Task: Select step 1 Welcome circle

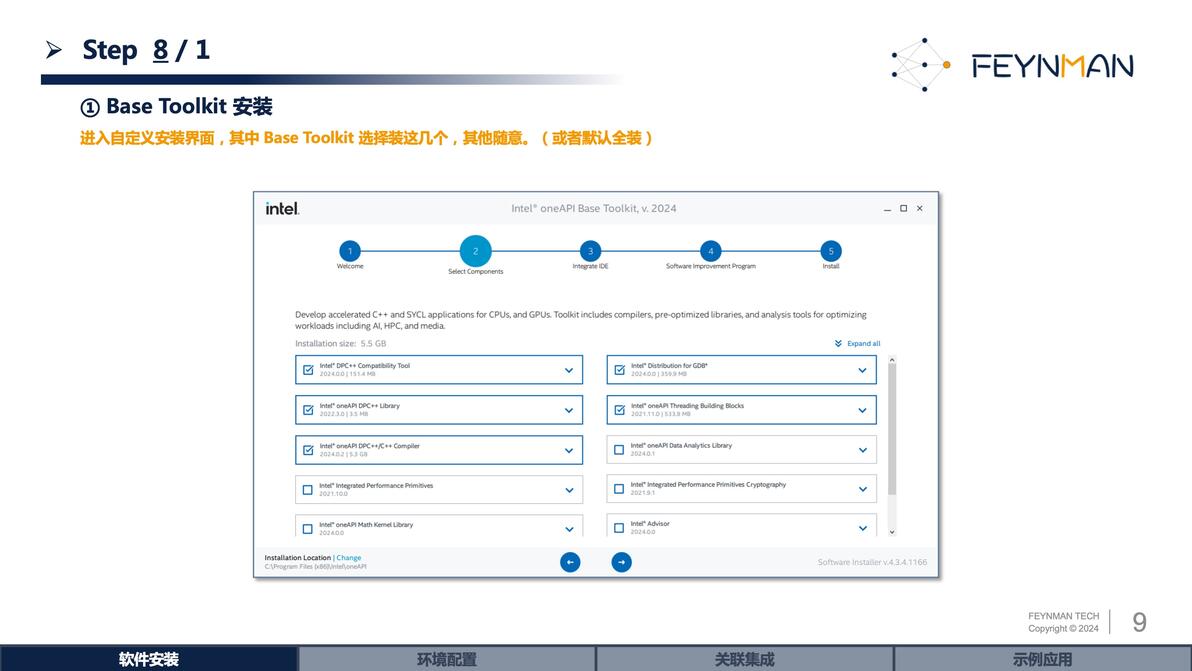Action: point(350,251)
